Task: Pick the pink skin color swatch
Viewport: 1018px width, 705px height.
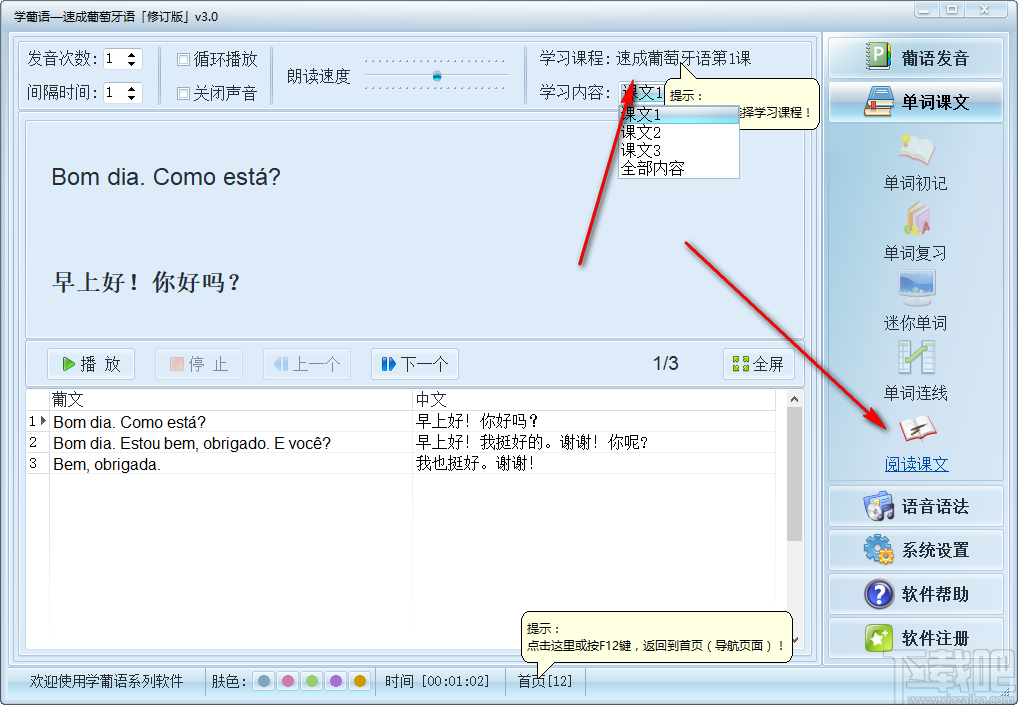Action: click(x=288, y=681)
